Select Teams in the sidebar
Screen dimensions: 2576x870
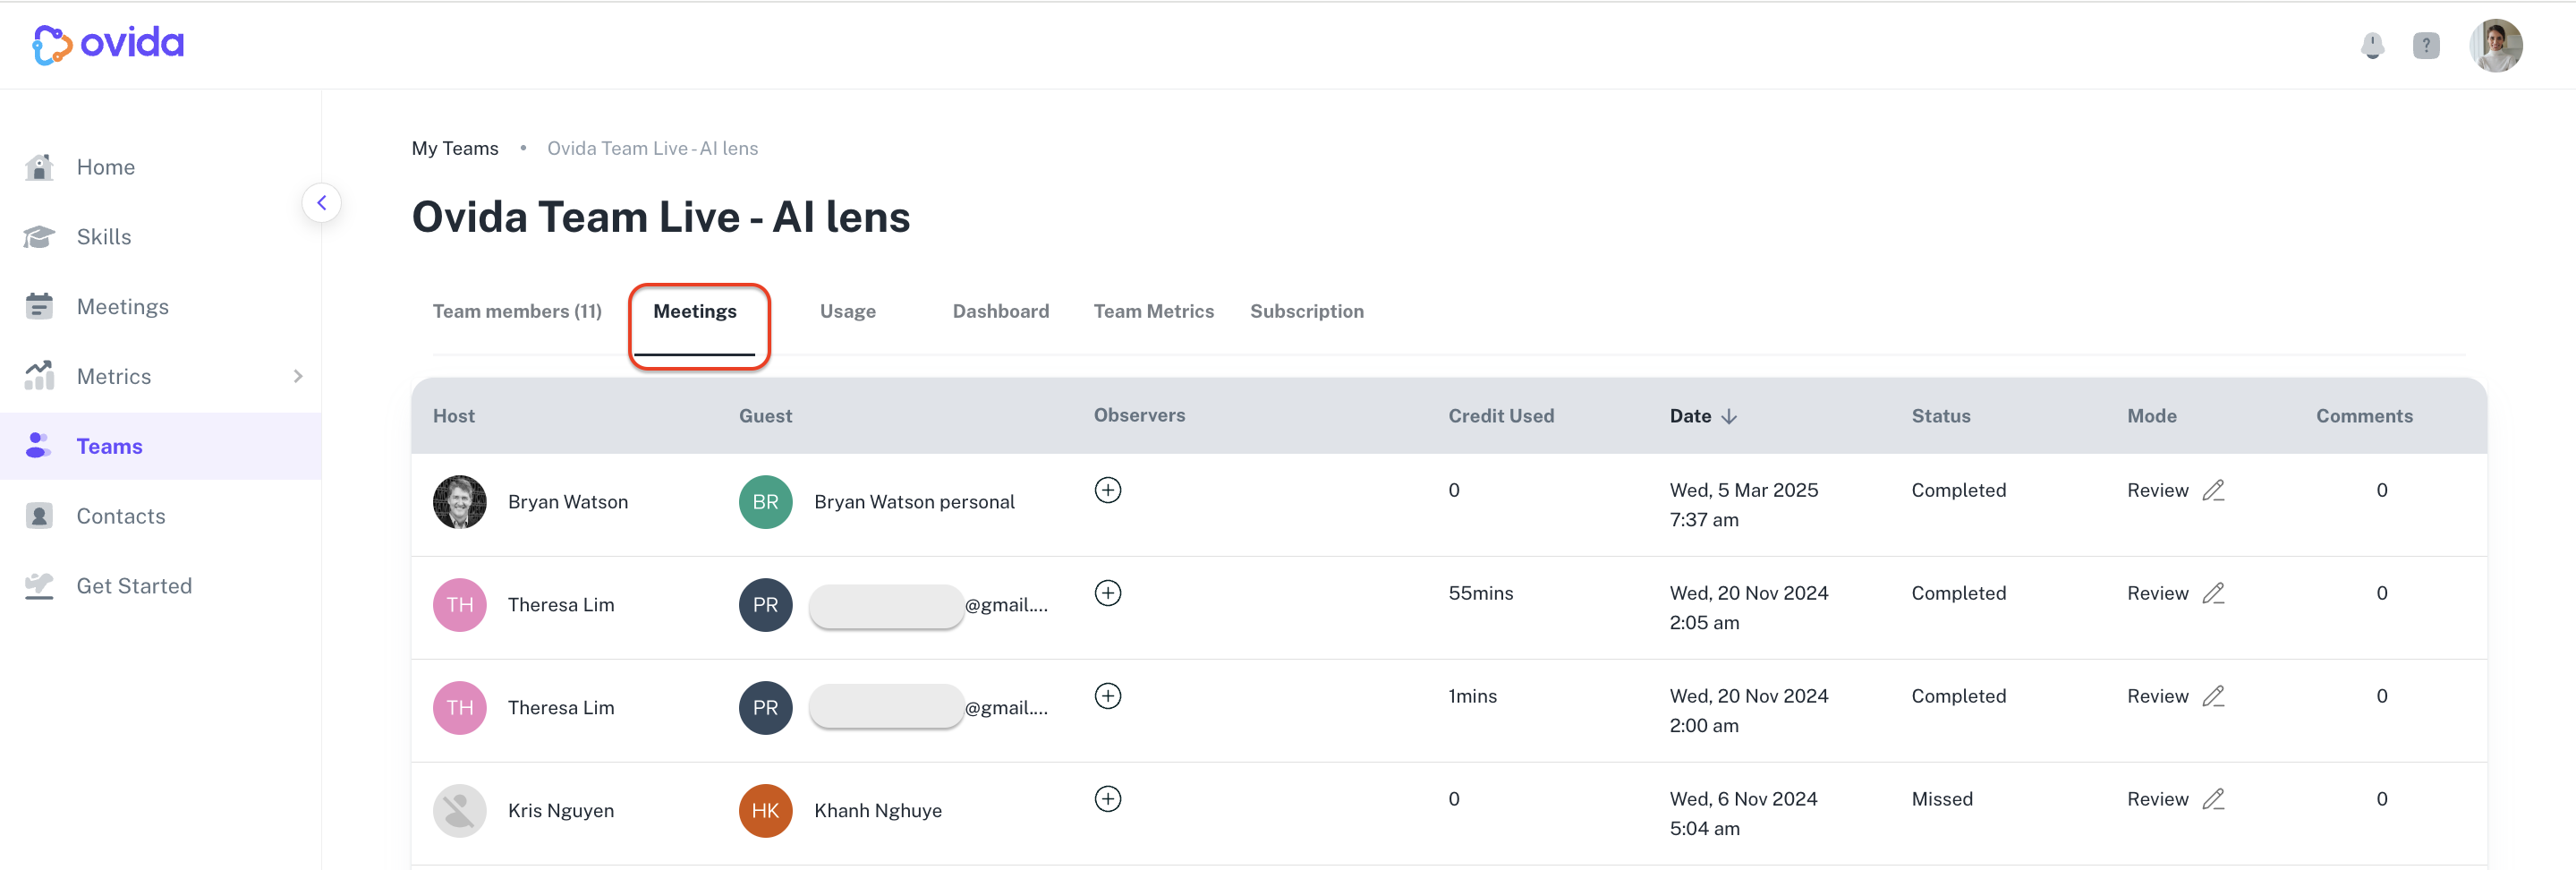(x=161, y=447)
